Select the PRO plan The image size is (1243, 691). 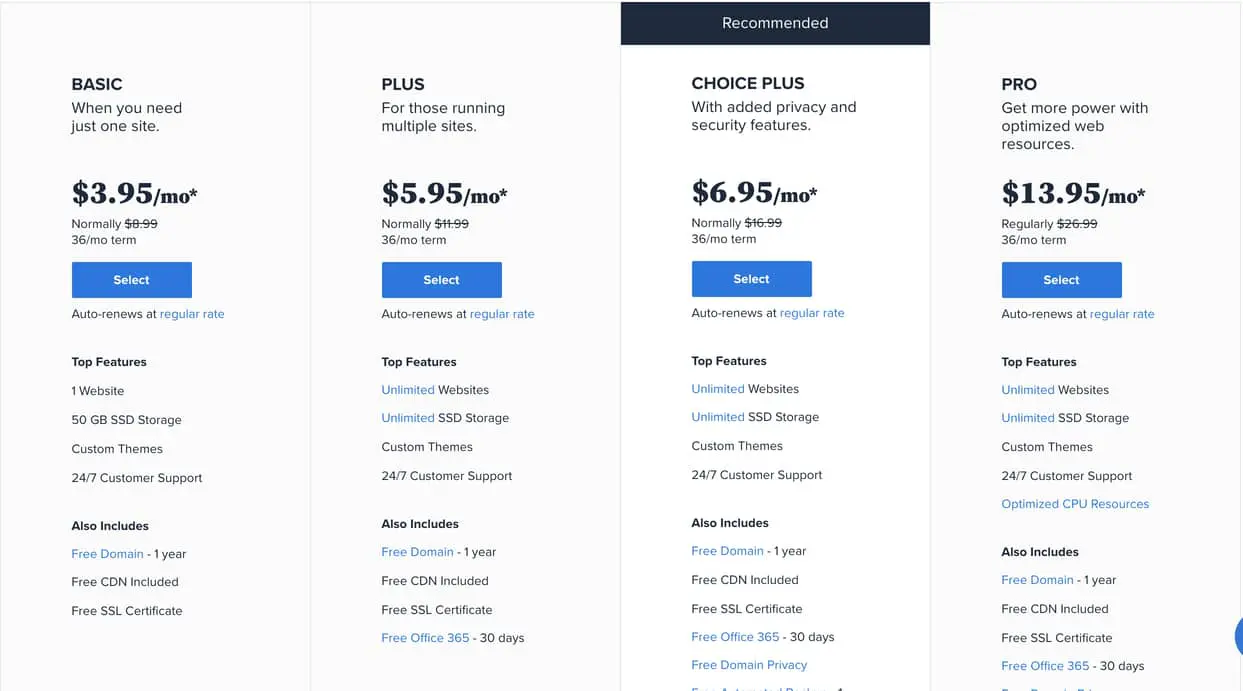click(x=1061, y=280)
